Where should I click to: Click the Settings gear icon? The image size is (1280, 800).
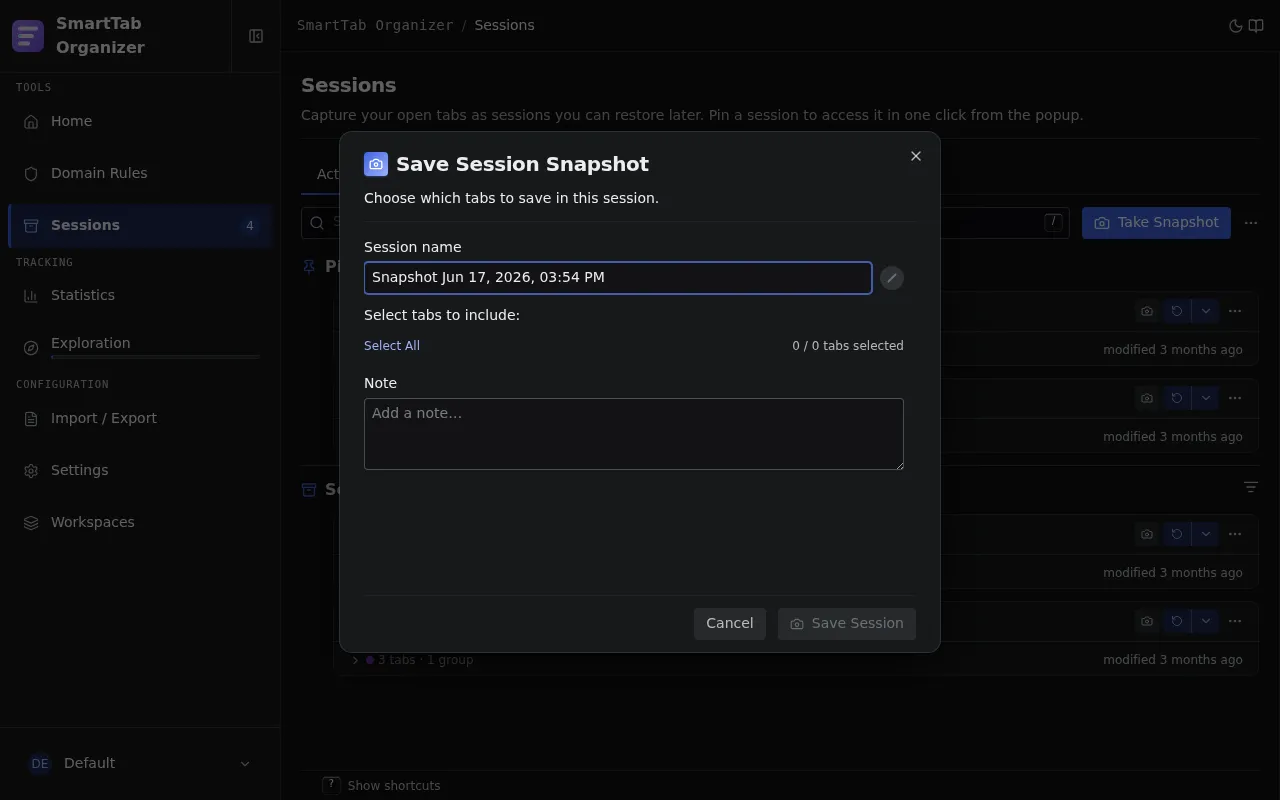(x=31, y=471)
